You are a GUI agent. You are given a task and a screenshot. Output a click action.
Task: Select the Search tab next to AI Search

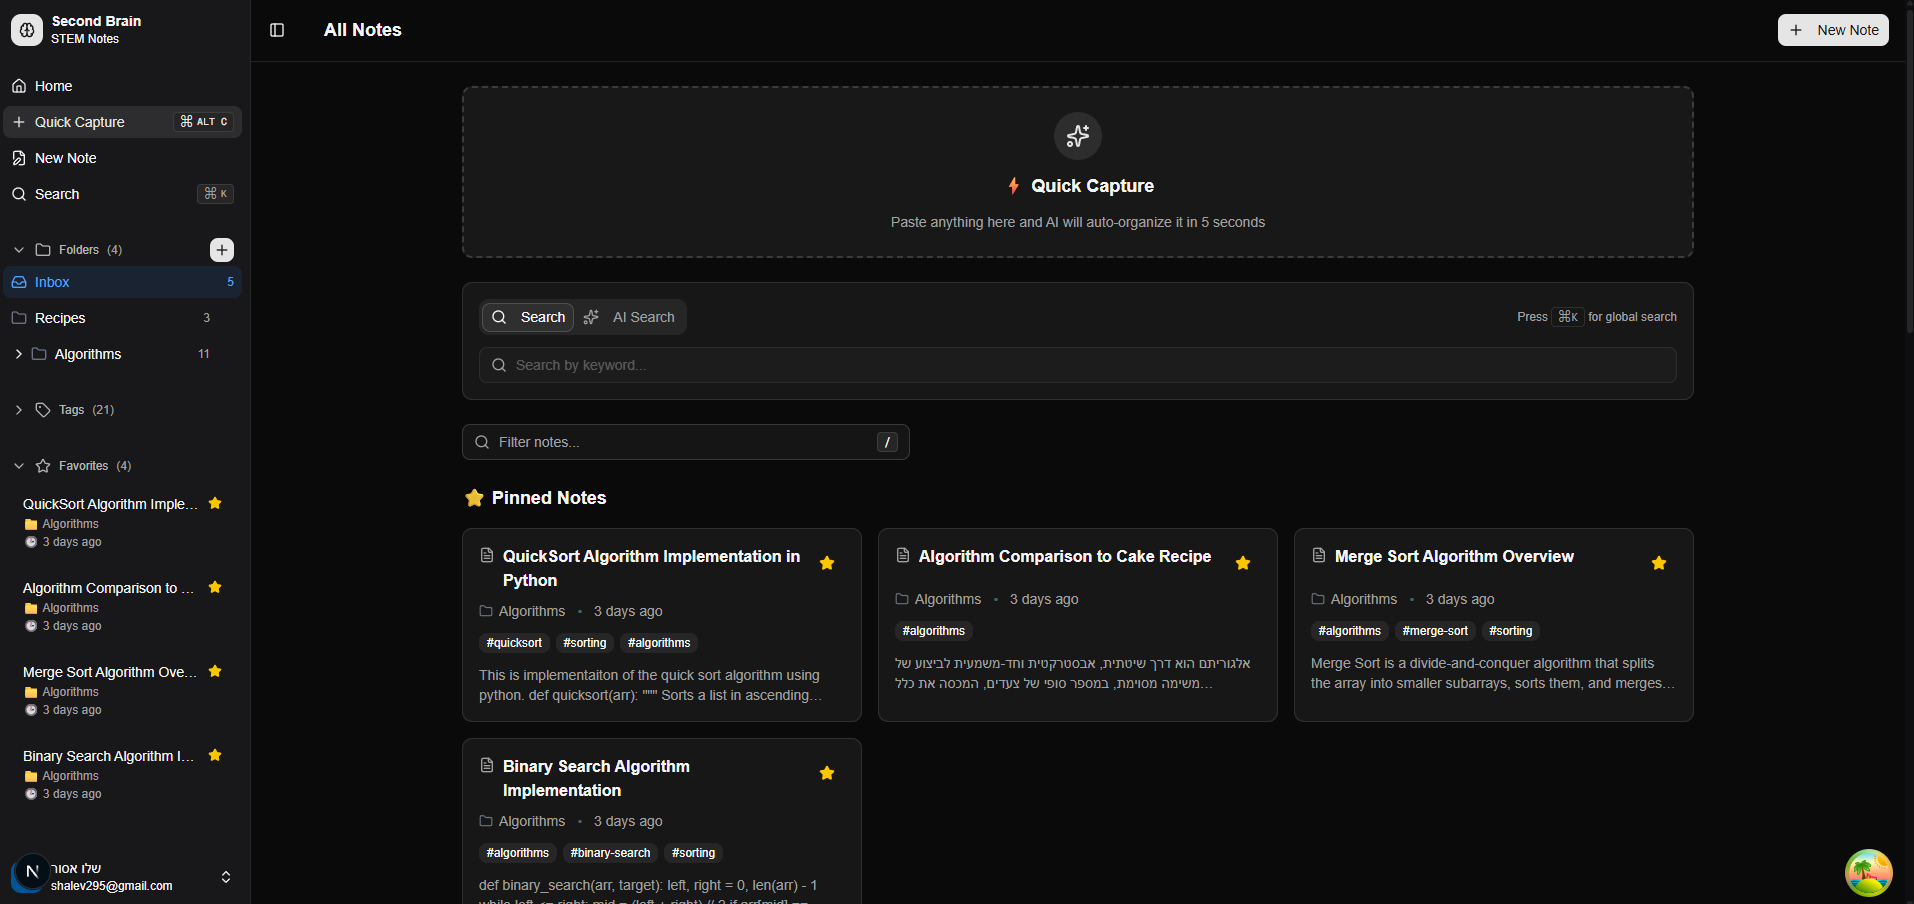point(528,317)
